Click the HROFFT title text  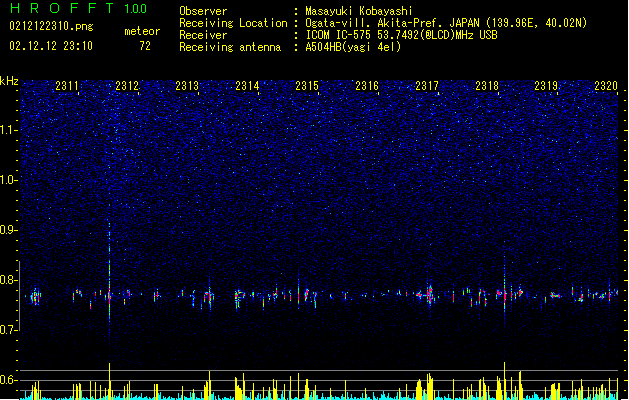(62, 8)
